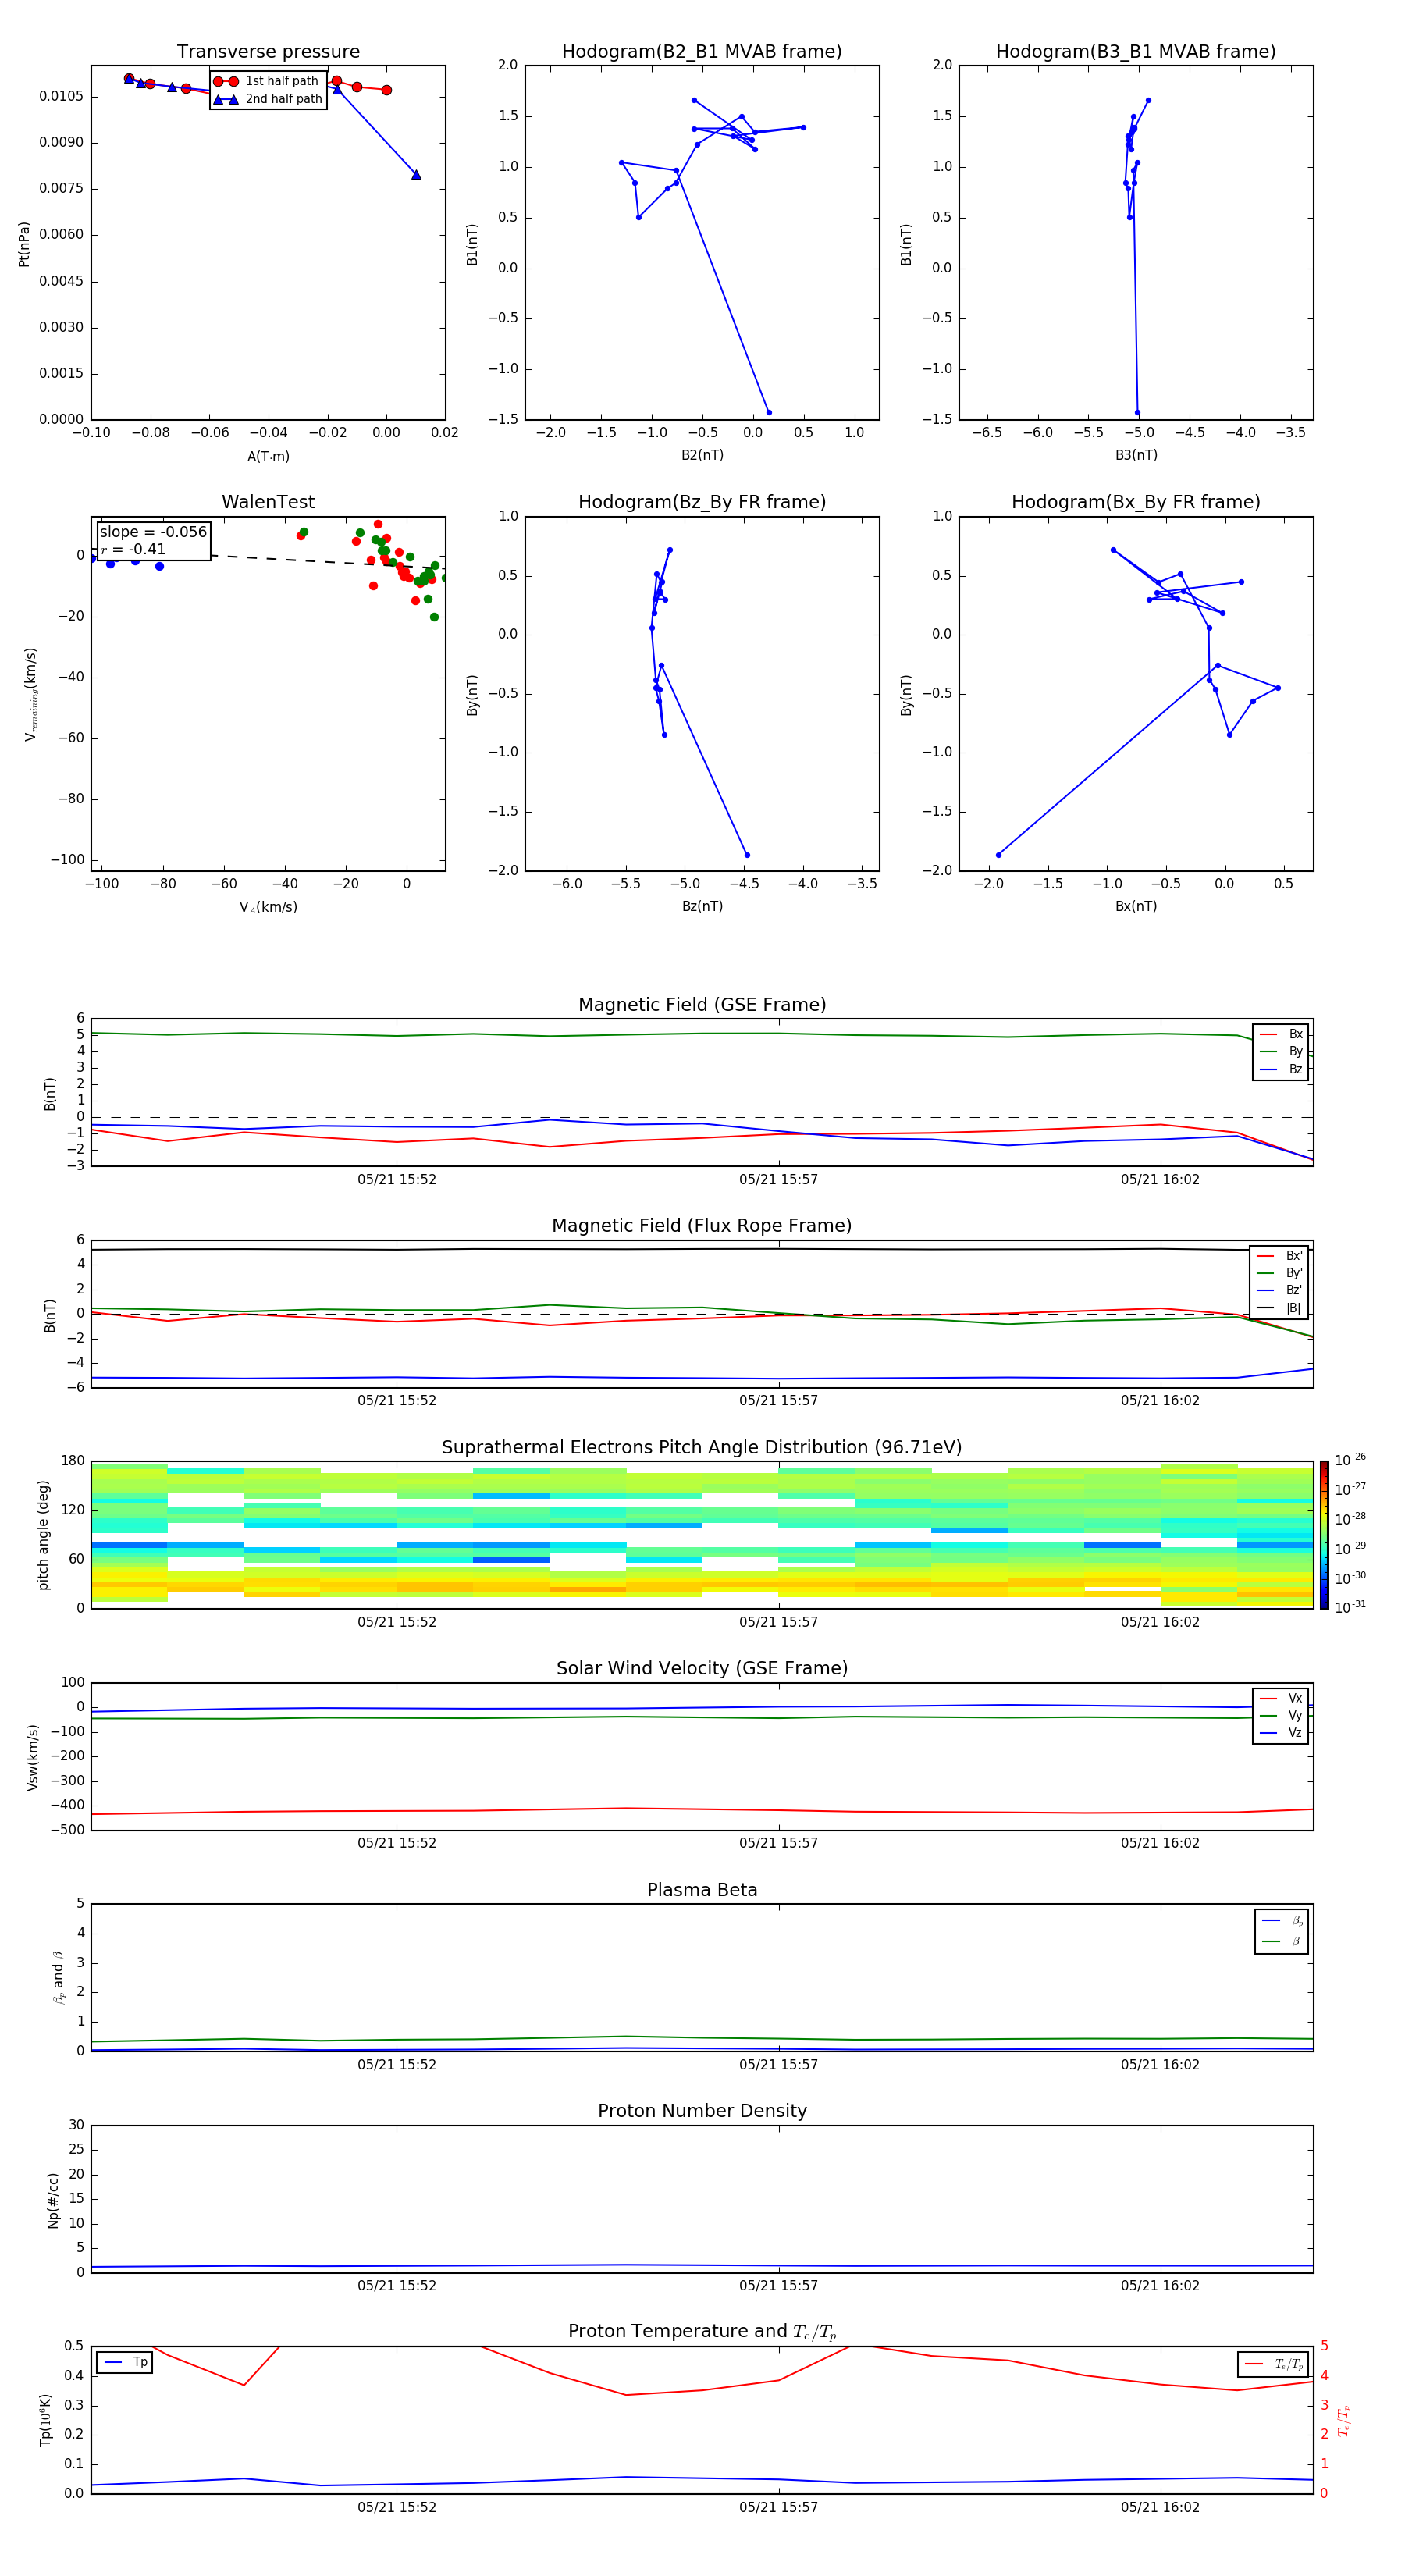Click the "Hodogram(Bx_By FR frame)" title
Image resolution: width=1405 pixels, height=2576 pixels.
[x=1136, y=502]
